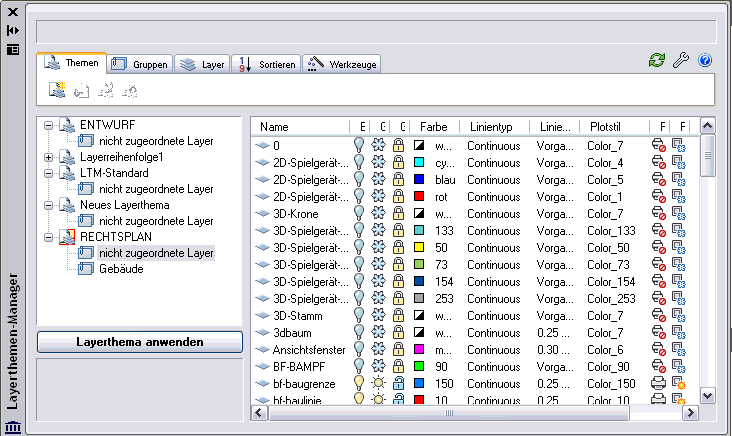Collapse the RECHTSPLAN theme node

click(49, 237)
